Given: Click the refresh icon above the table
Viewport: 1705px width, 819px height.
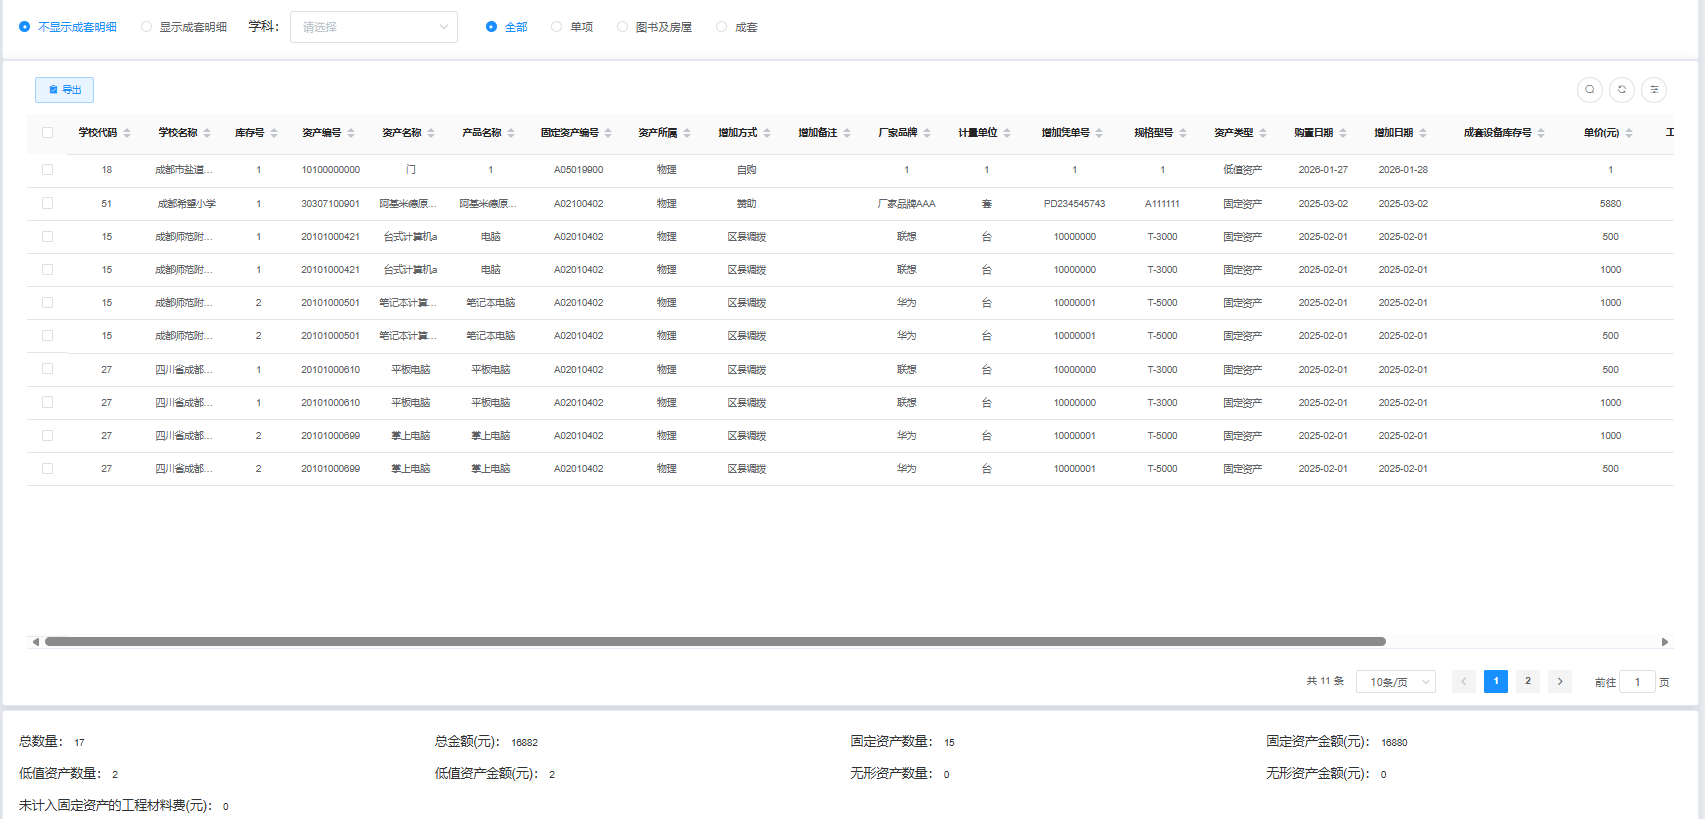Looking at the screenshot, I should point(1622,90).
